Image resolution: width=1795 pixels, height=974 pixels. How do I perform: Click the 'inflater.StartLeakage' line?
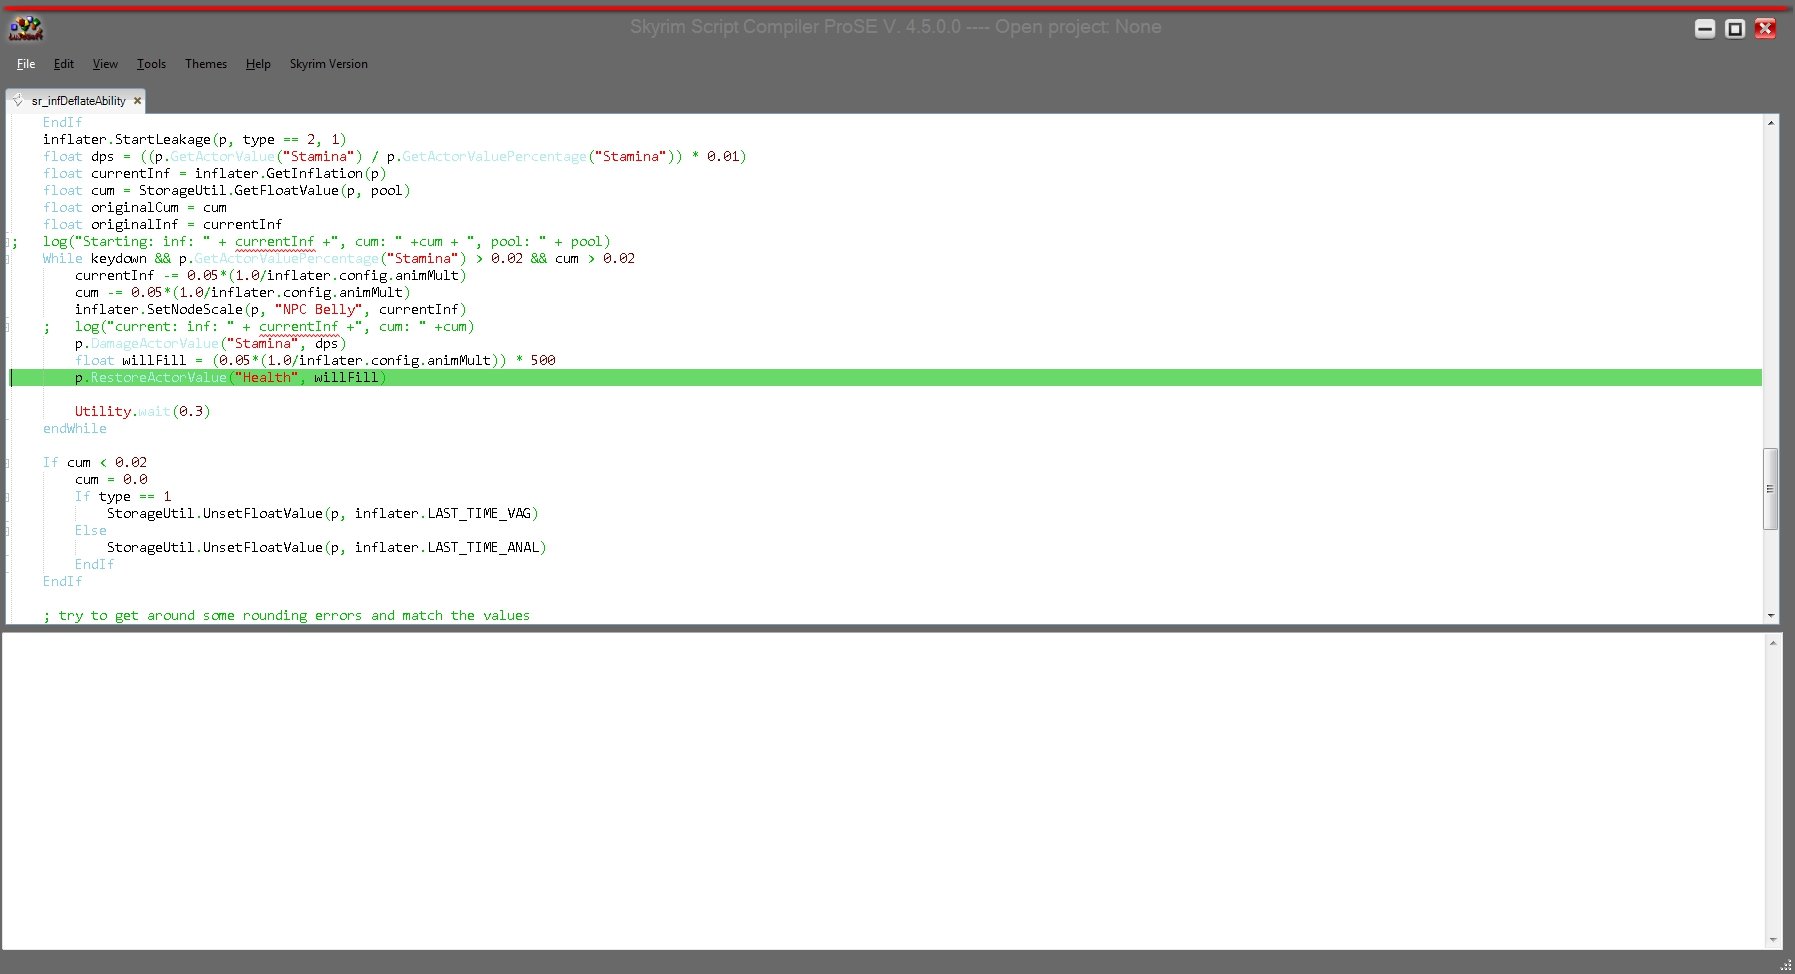(194, 139)
